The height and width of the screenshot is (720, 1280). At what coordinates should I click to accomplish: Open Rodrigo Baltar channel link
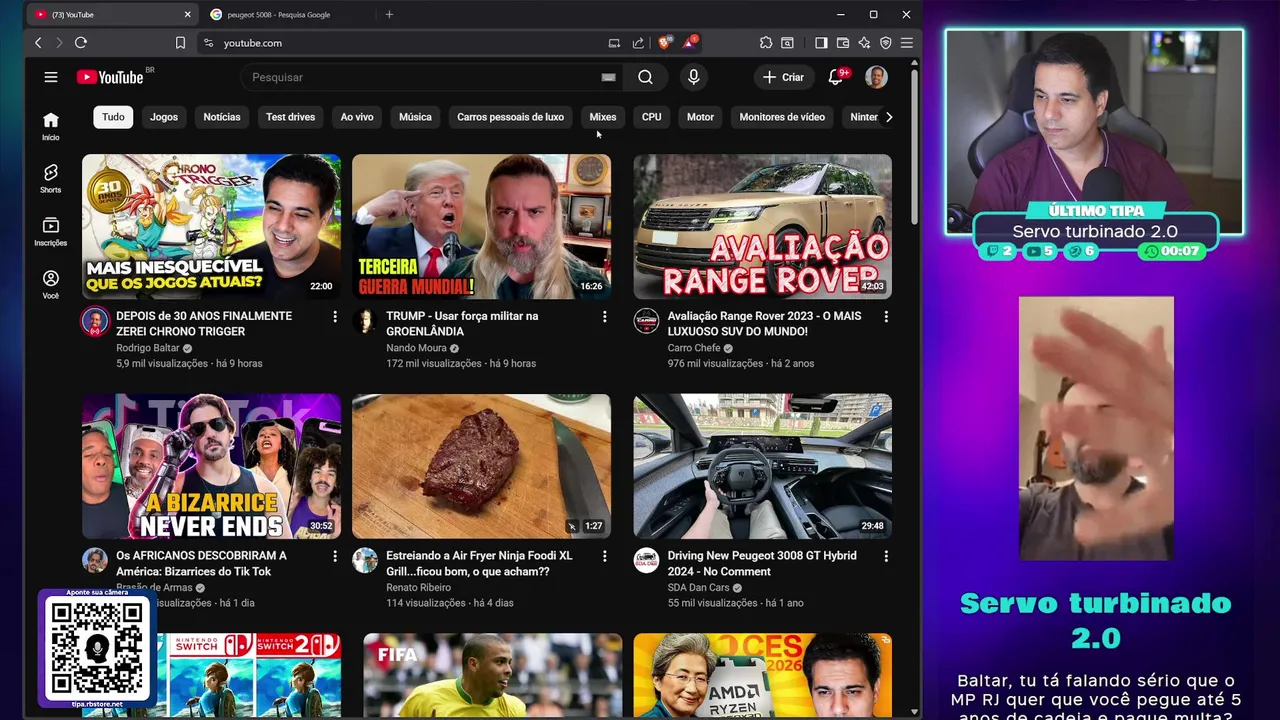click(148, 348)
